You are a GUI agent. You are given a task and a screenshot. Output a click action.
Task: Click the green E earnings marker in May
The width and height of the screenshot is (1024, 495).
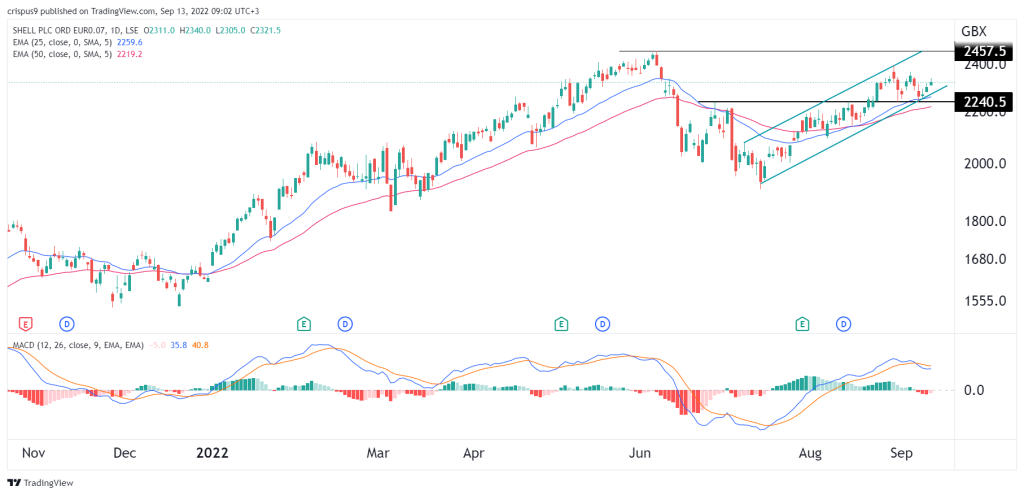pos(560,323)
